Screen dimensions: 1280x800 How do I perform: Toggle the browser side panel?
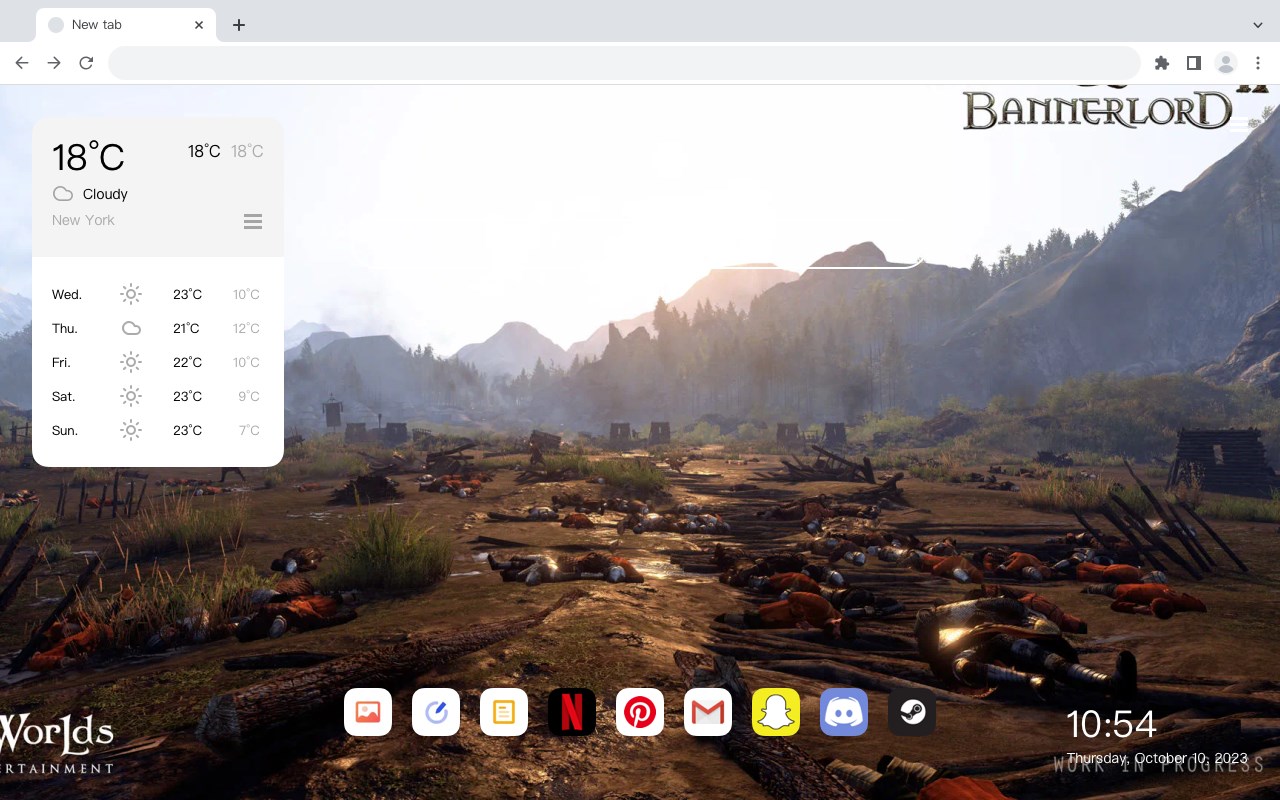click(x=1193, y=63)
